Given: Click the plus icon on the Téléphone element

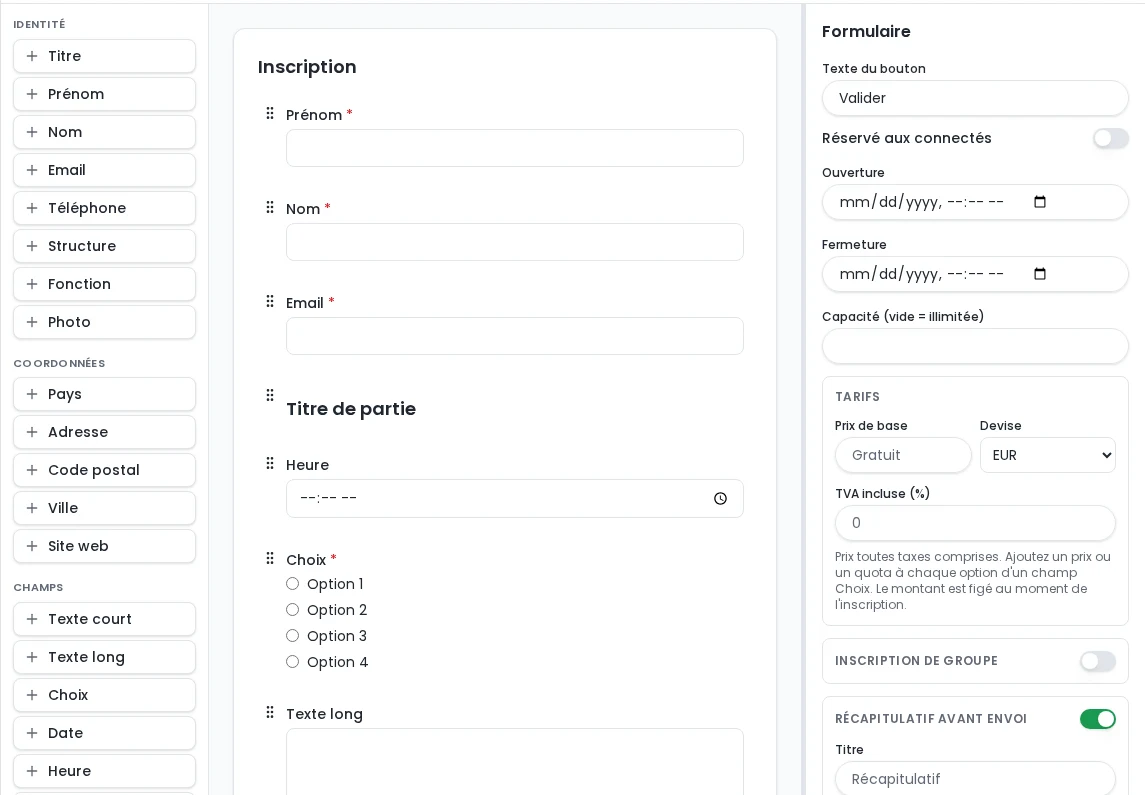Looking at the screenshot, I should click(32, 208).
